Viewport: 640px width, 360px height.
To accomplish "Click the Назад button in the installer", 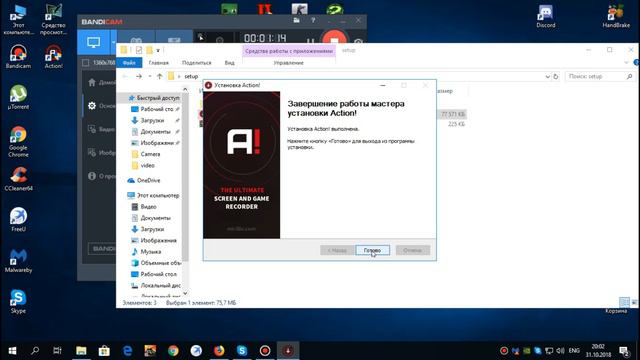I will [x=337, y=250].
